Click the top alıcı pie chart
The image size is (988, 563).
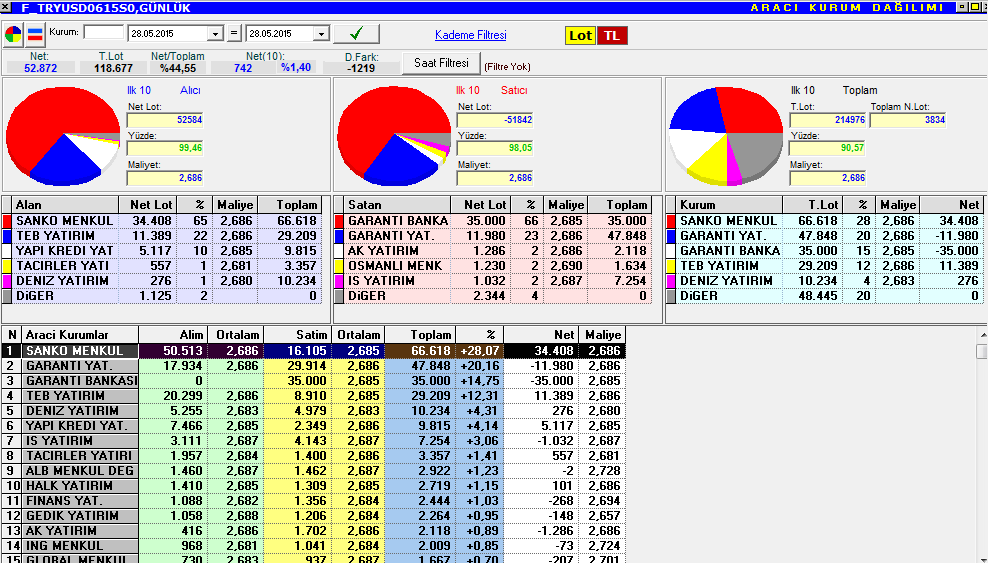(x=63, y=136)
